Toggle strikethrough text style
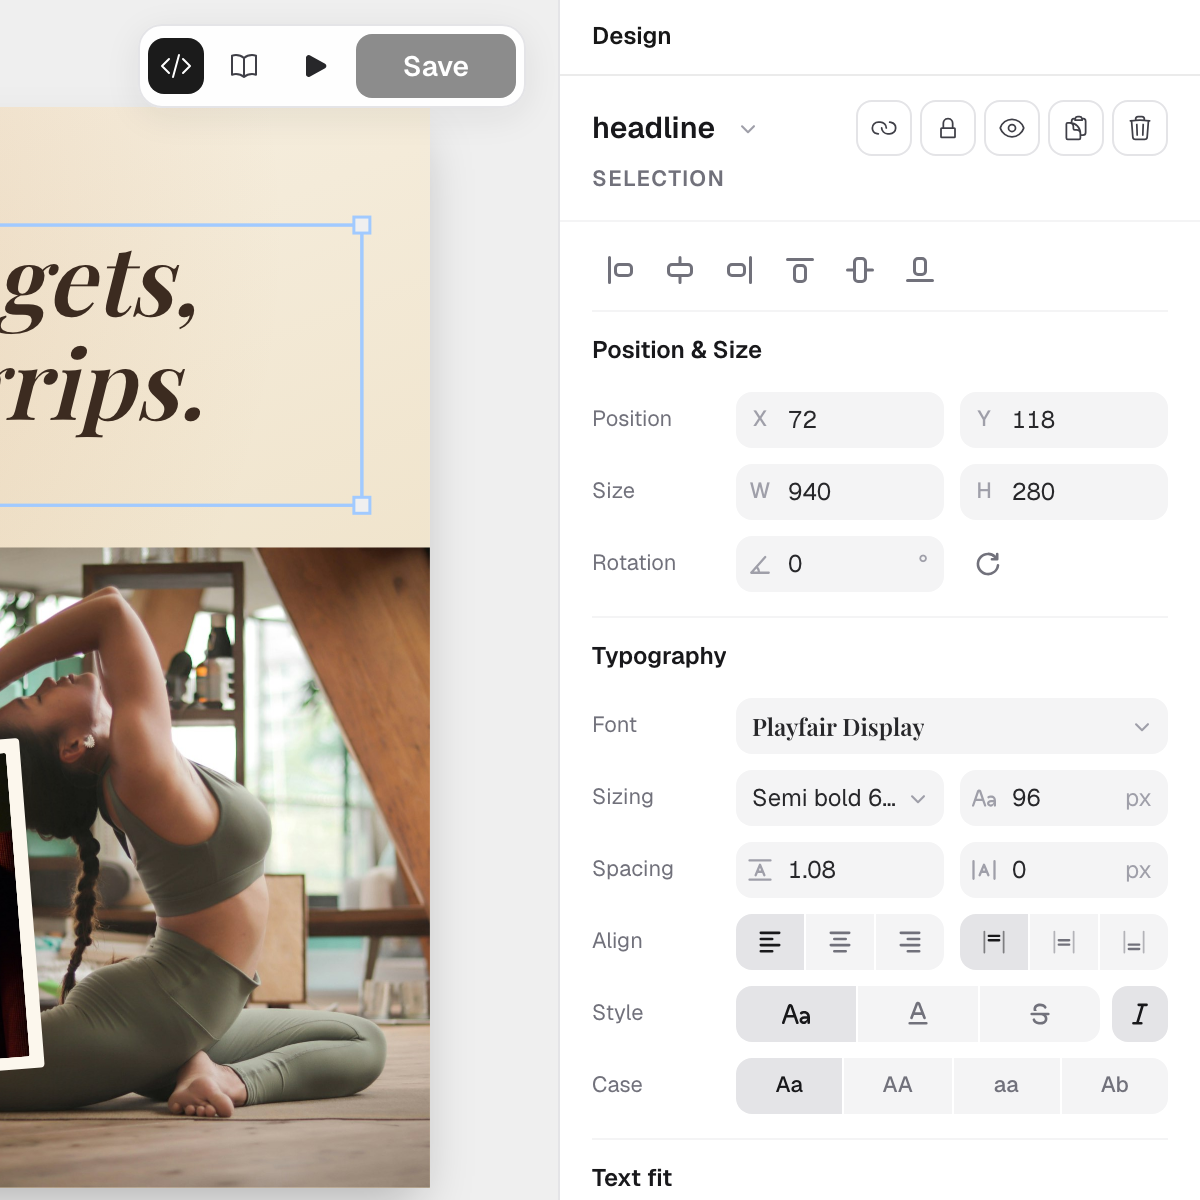Viewport: 1200px width, 1200px height. [x=1040, y=1014]
